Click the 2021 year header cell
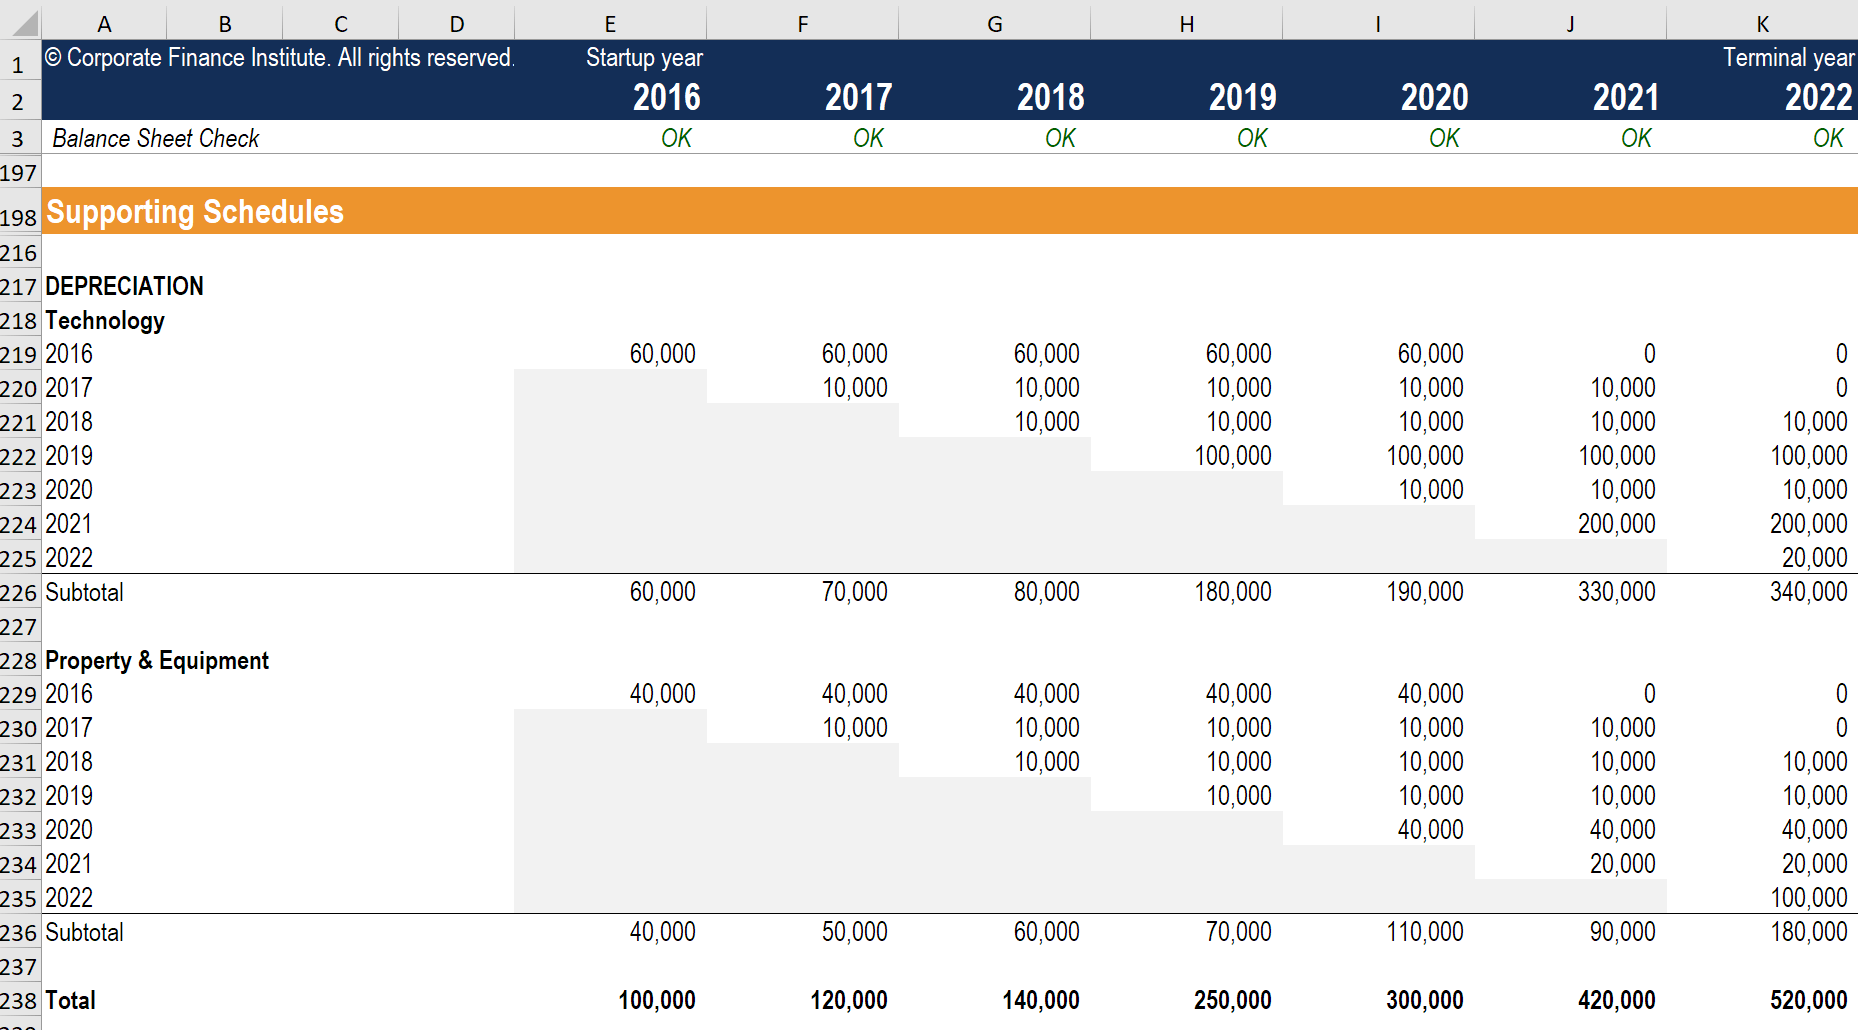The image size is (1858, 1030). tap(1625, 97)
